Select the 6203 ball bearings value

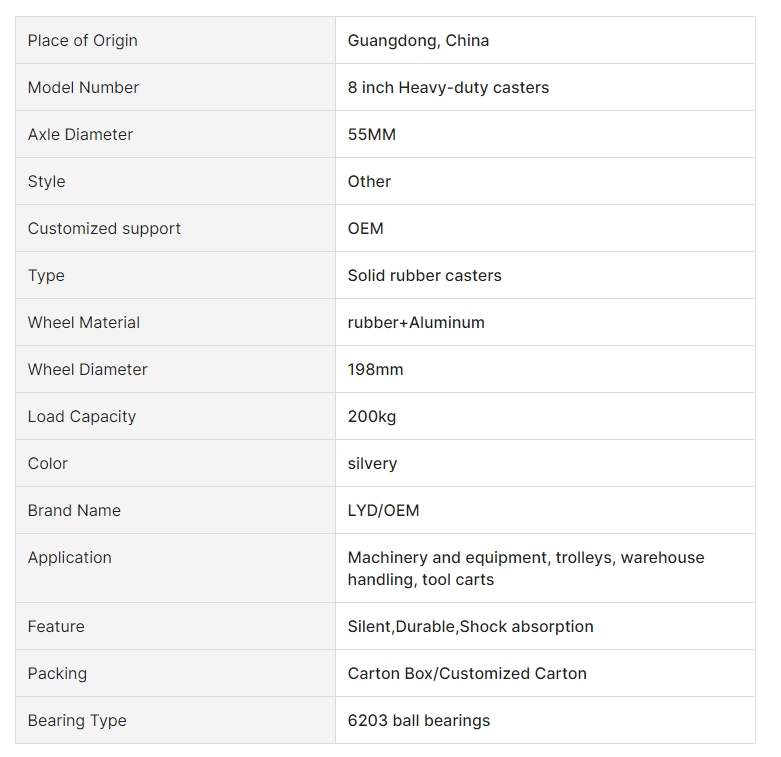click(x=419, y=720)
